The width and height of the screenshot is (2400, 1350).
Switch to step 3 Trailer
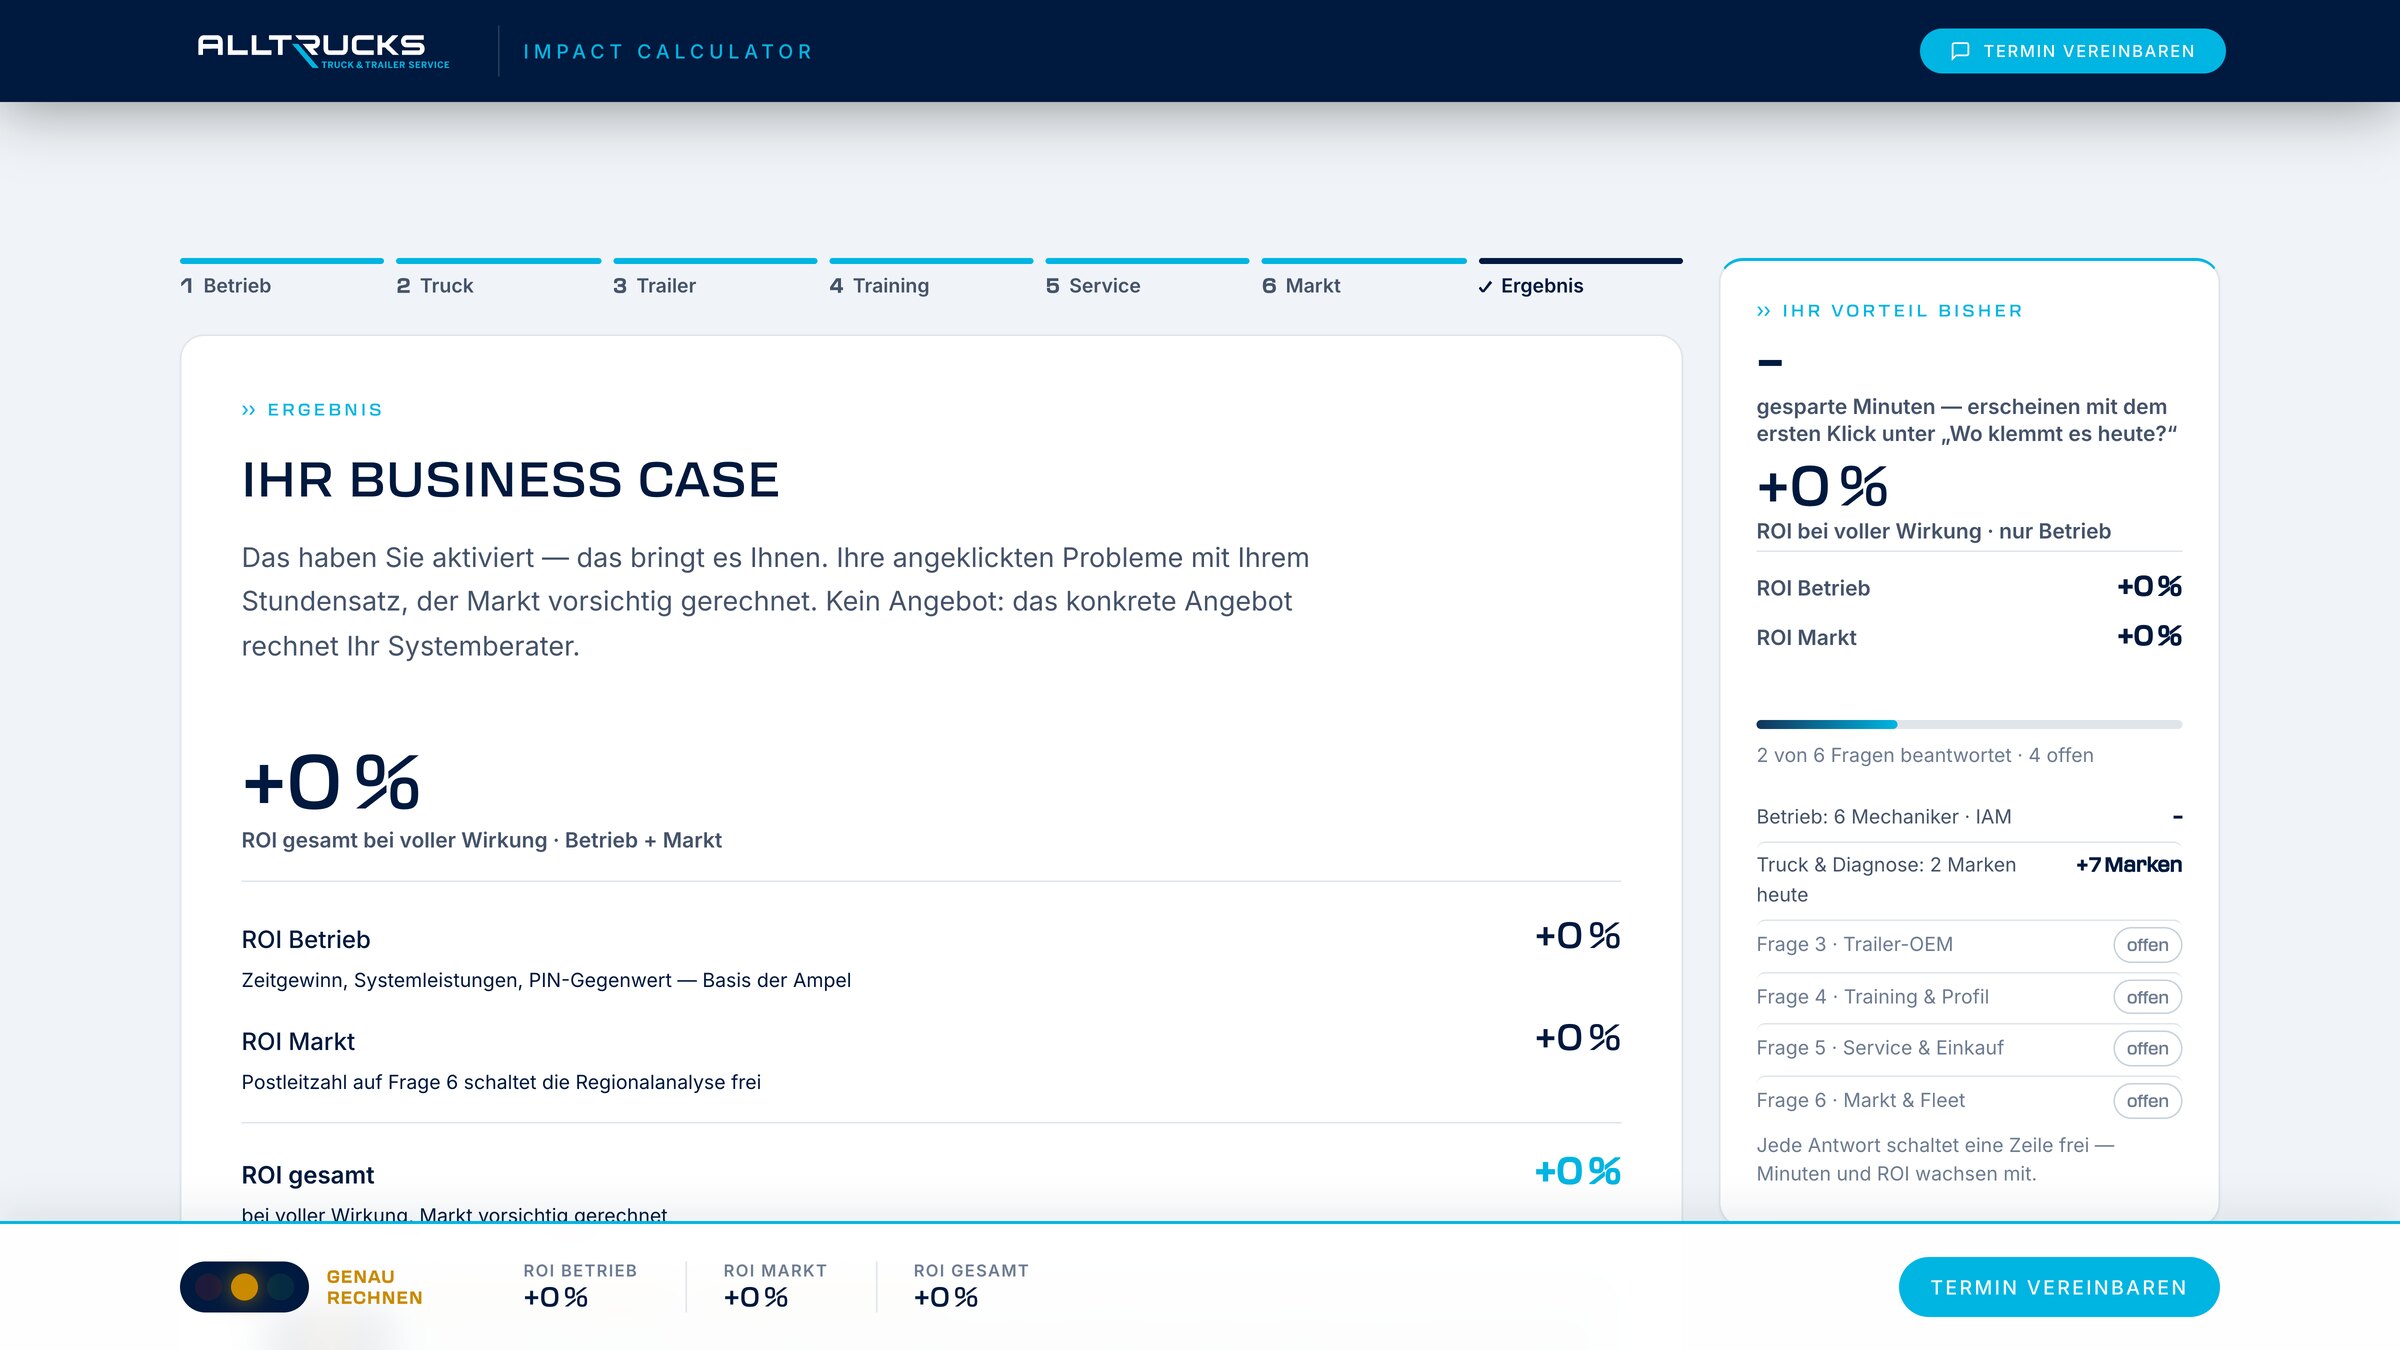click(x=715, y=279)
